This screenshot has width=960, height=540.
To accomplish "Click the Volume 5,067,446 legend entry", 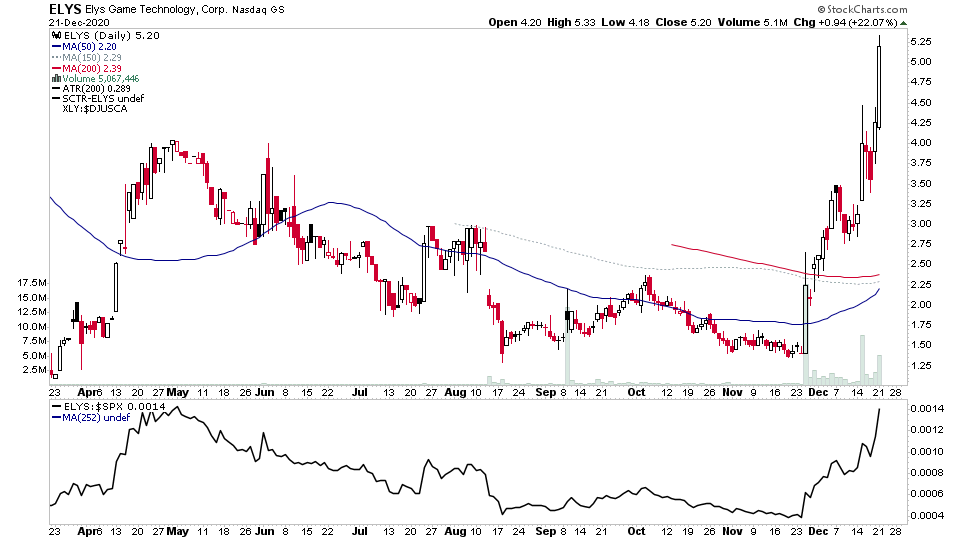I will tap(101, 78).
